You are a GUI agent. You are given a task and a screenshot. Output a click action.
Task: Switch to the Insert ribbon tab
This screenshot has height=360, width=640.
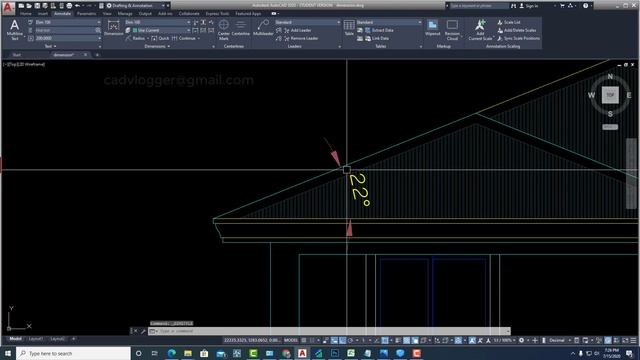pos(43,13)
